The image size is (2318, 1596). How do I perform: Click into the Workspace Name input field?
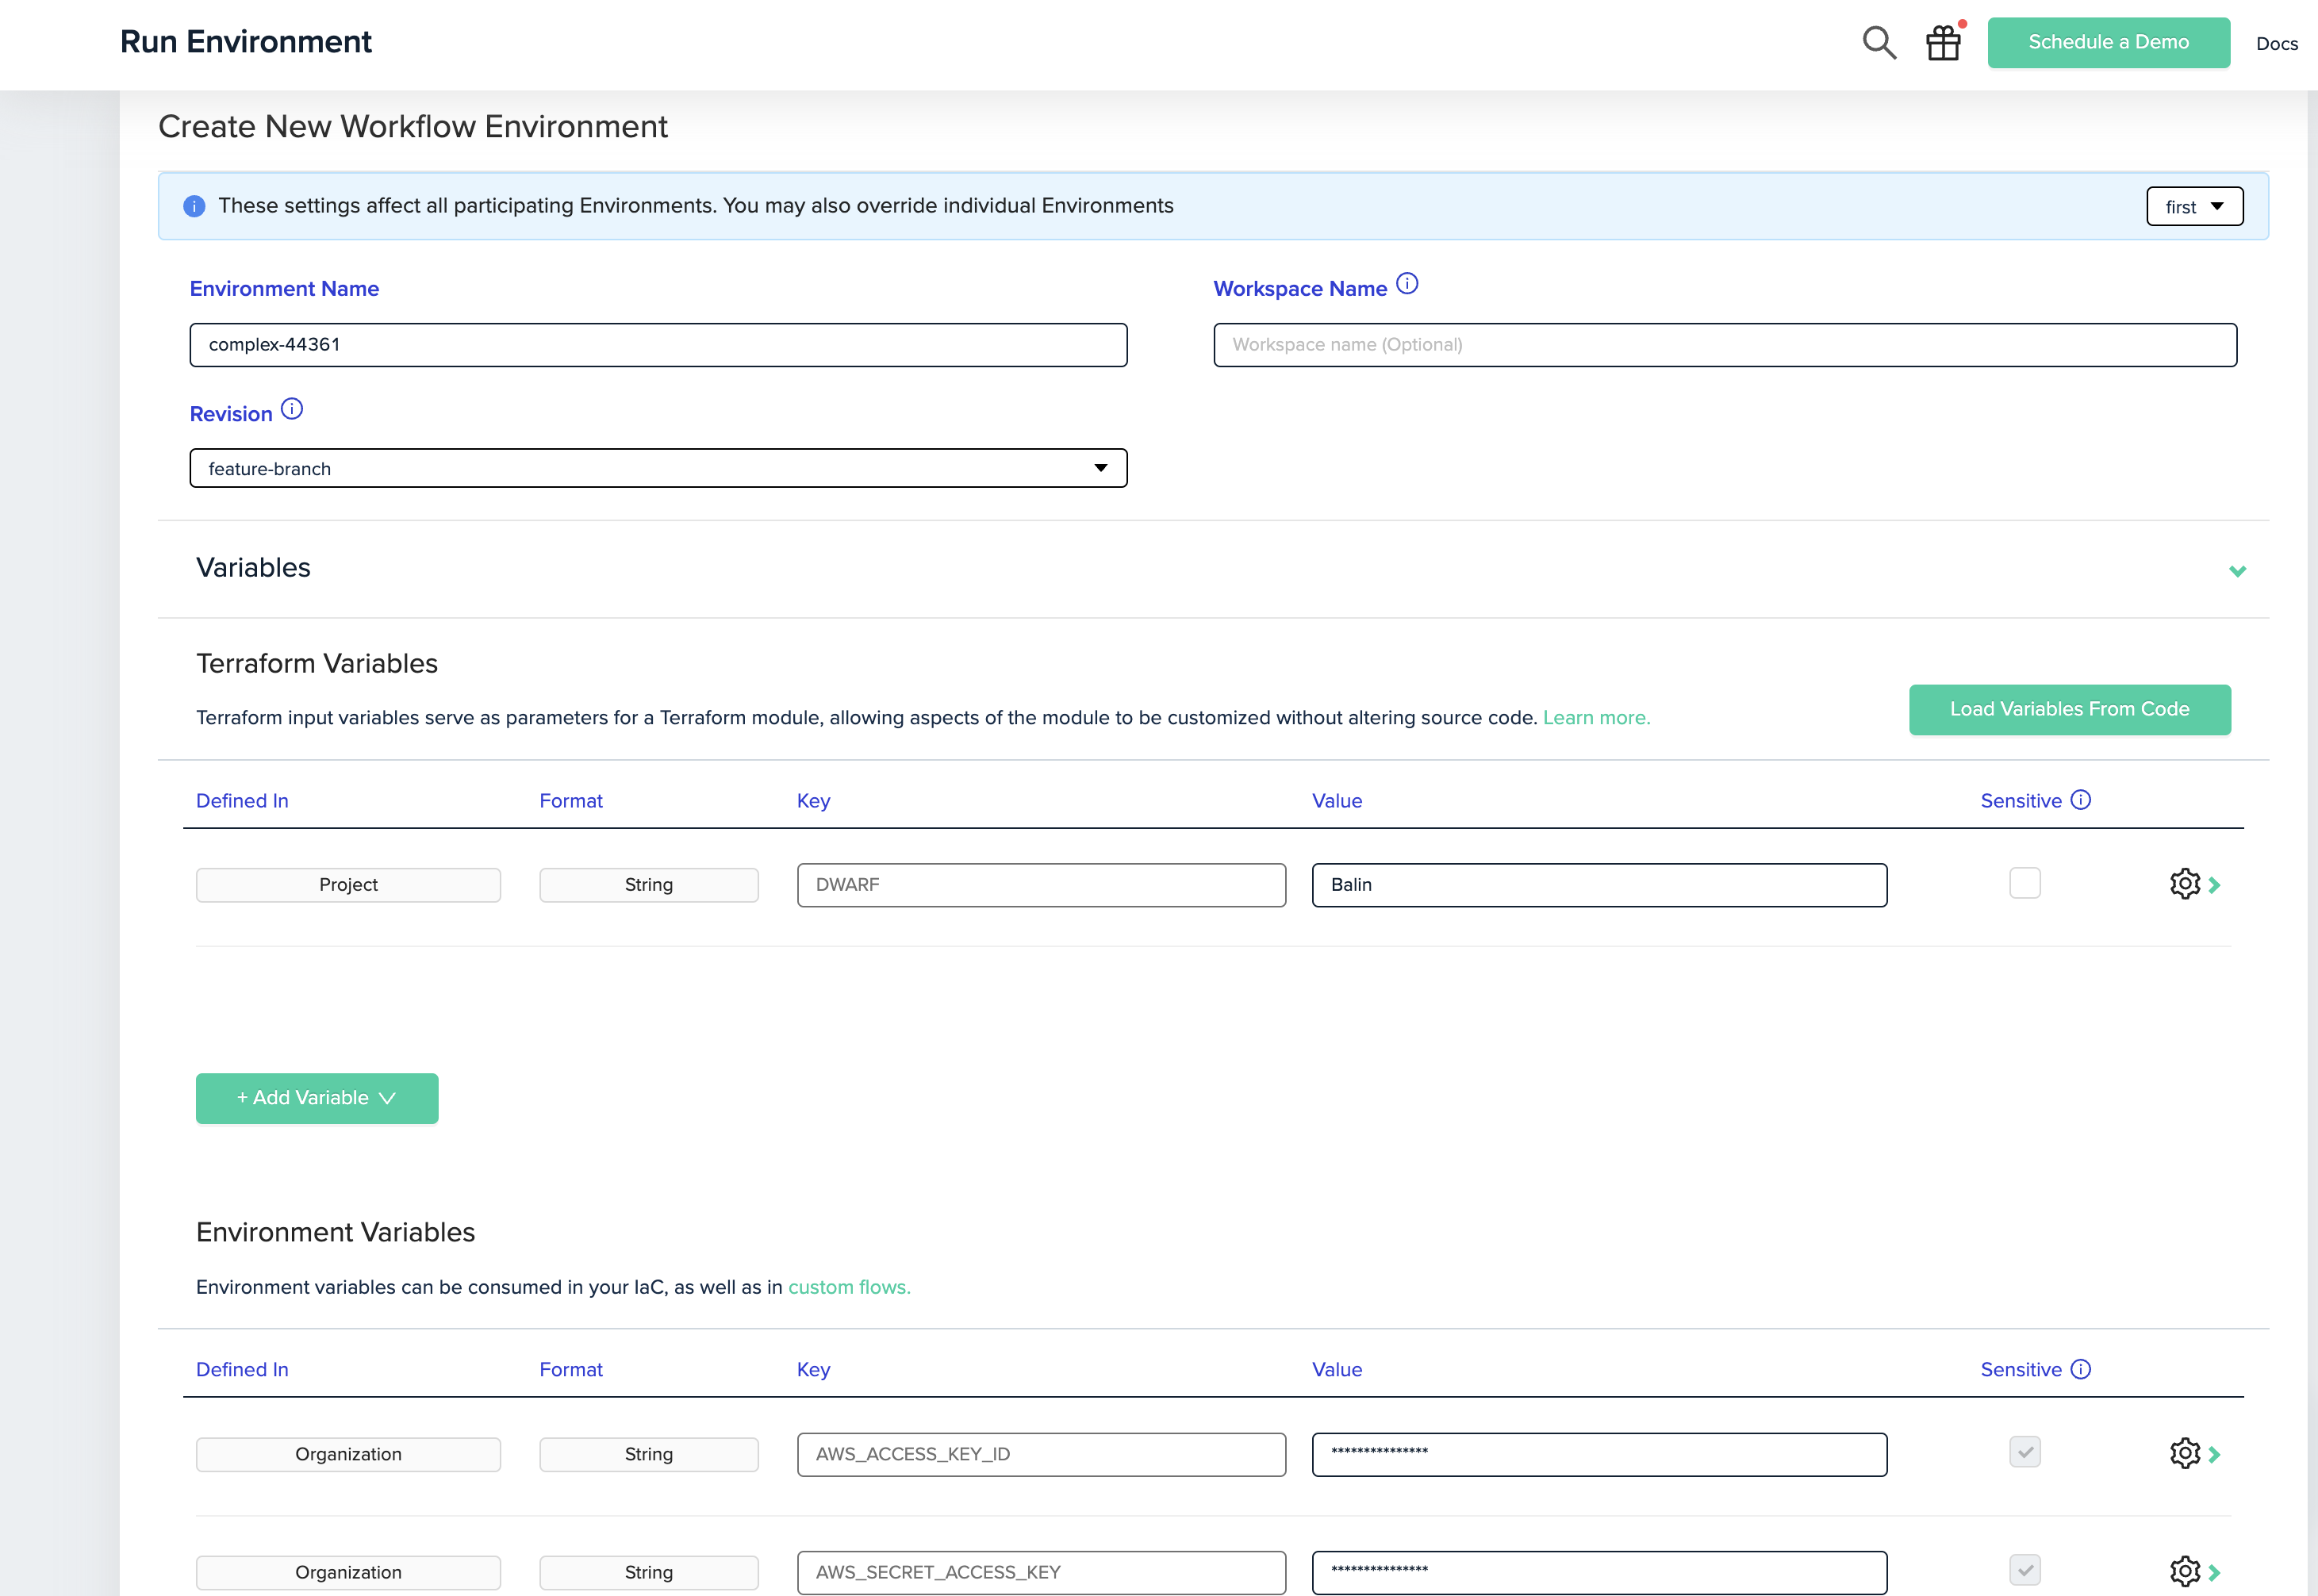coord(1724,345)
